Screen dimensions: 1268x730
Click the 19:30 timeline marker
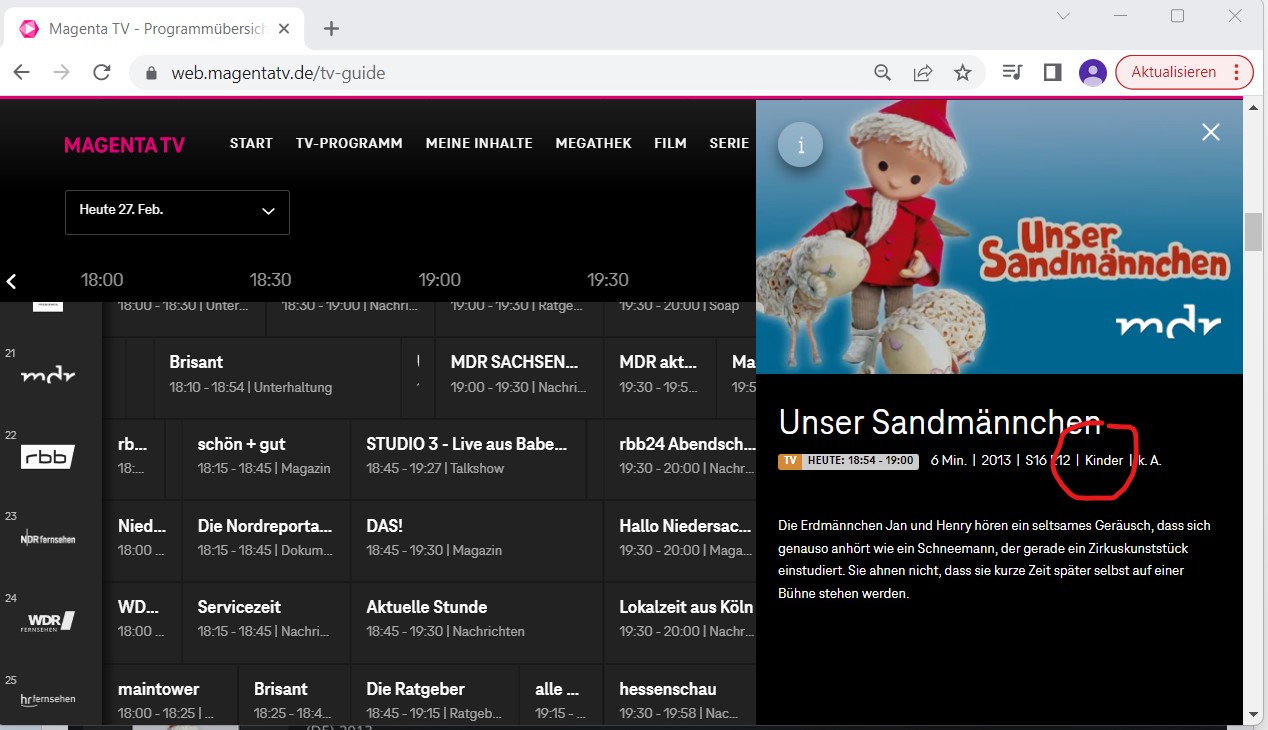pyautogui.click(x=608, y=280)
